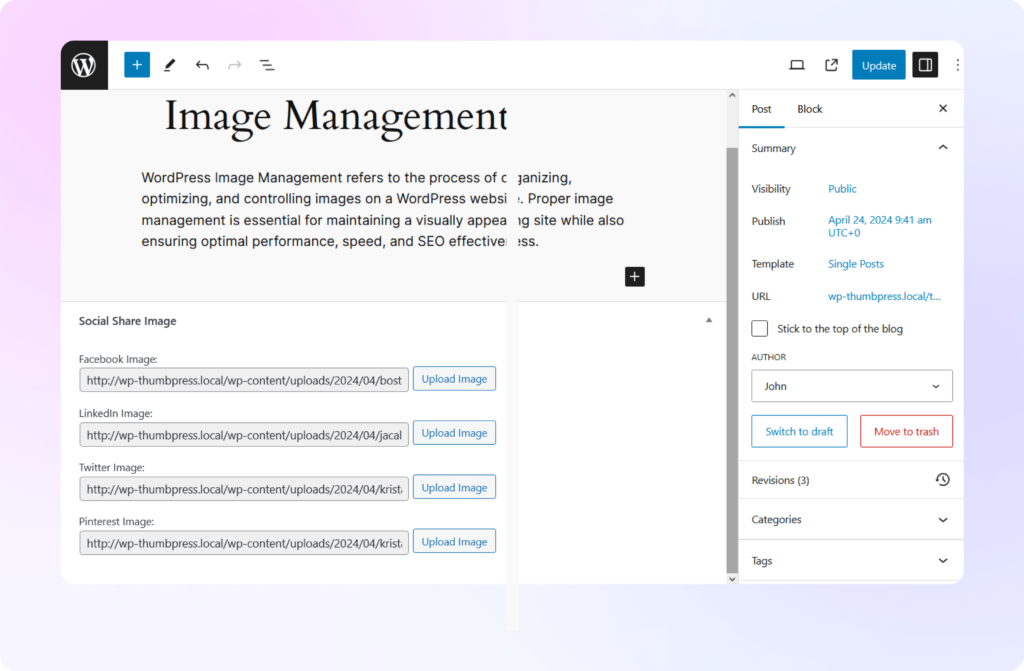Edit the publish date April 24, 2024
1024x671 pixels.
[880, 226]
